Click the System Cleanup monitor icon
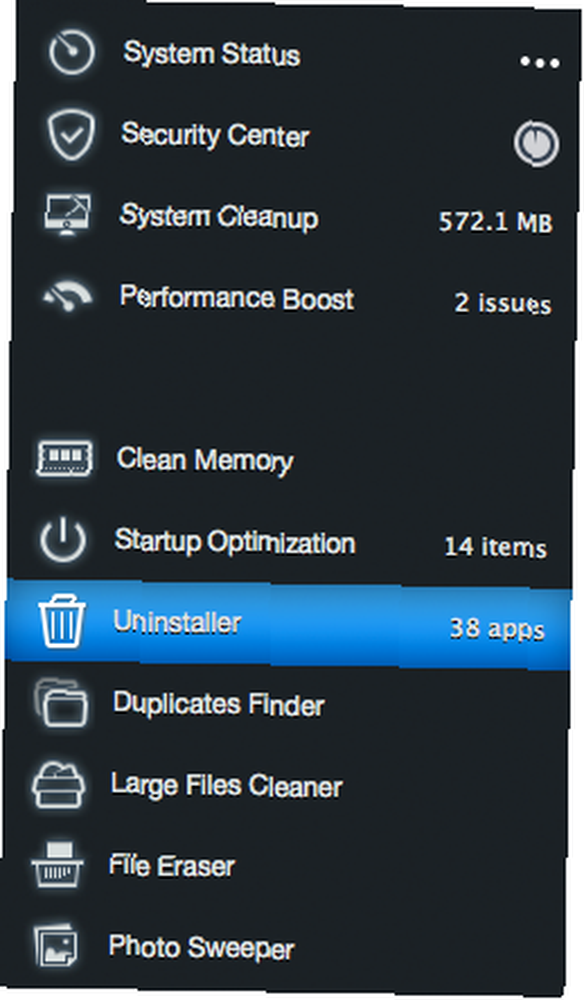This screenshot has width=584, height=1000. [x=68, y=215]
